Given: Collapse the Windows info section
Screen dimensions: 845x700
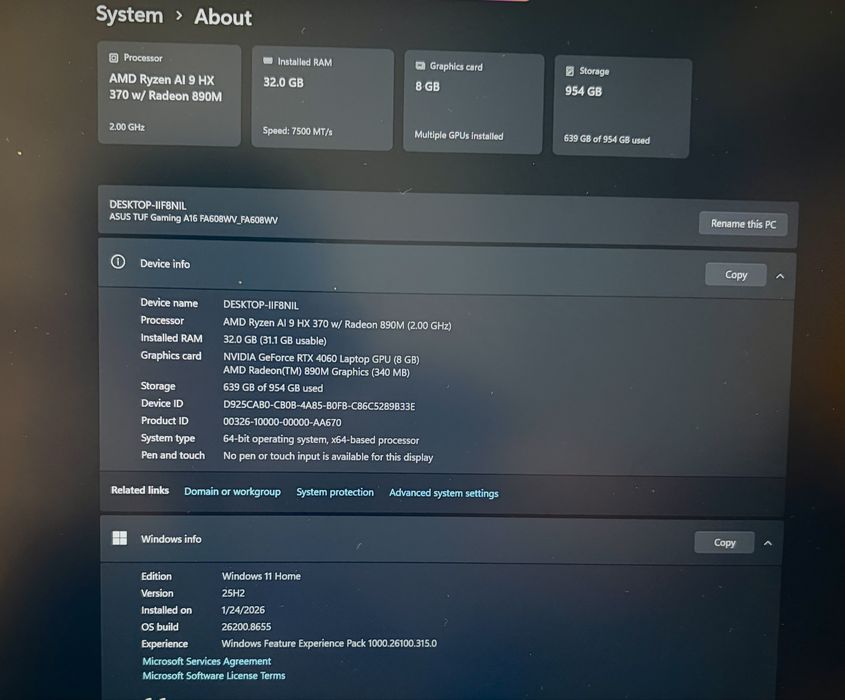Looking at the screenshot, I should pyautogui.click(x=768, y=543).
